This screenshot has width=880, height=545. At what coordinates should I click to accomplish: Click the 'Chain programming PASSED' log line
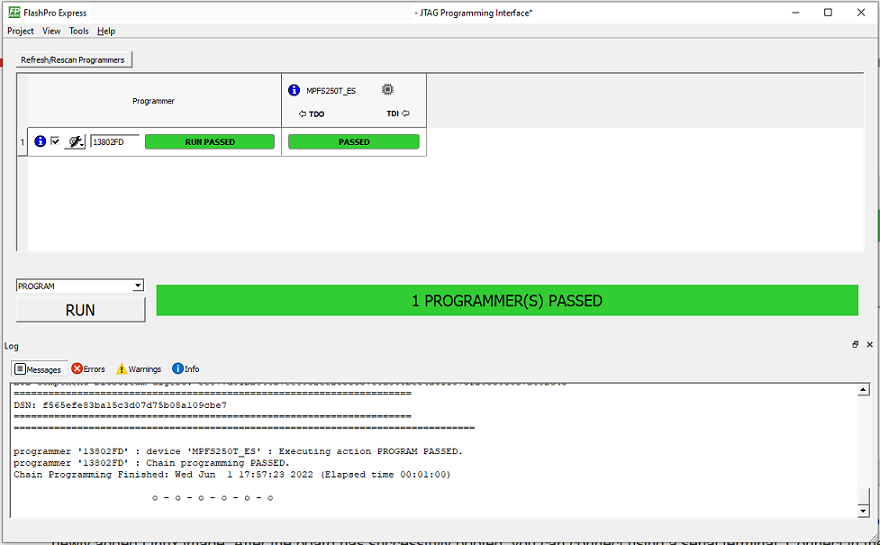[152, 463]
